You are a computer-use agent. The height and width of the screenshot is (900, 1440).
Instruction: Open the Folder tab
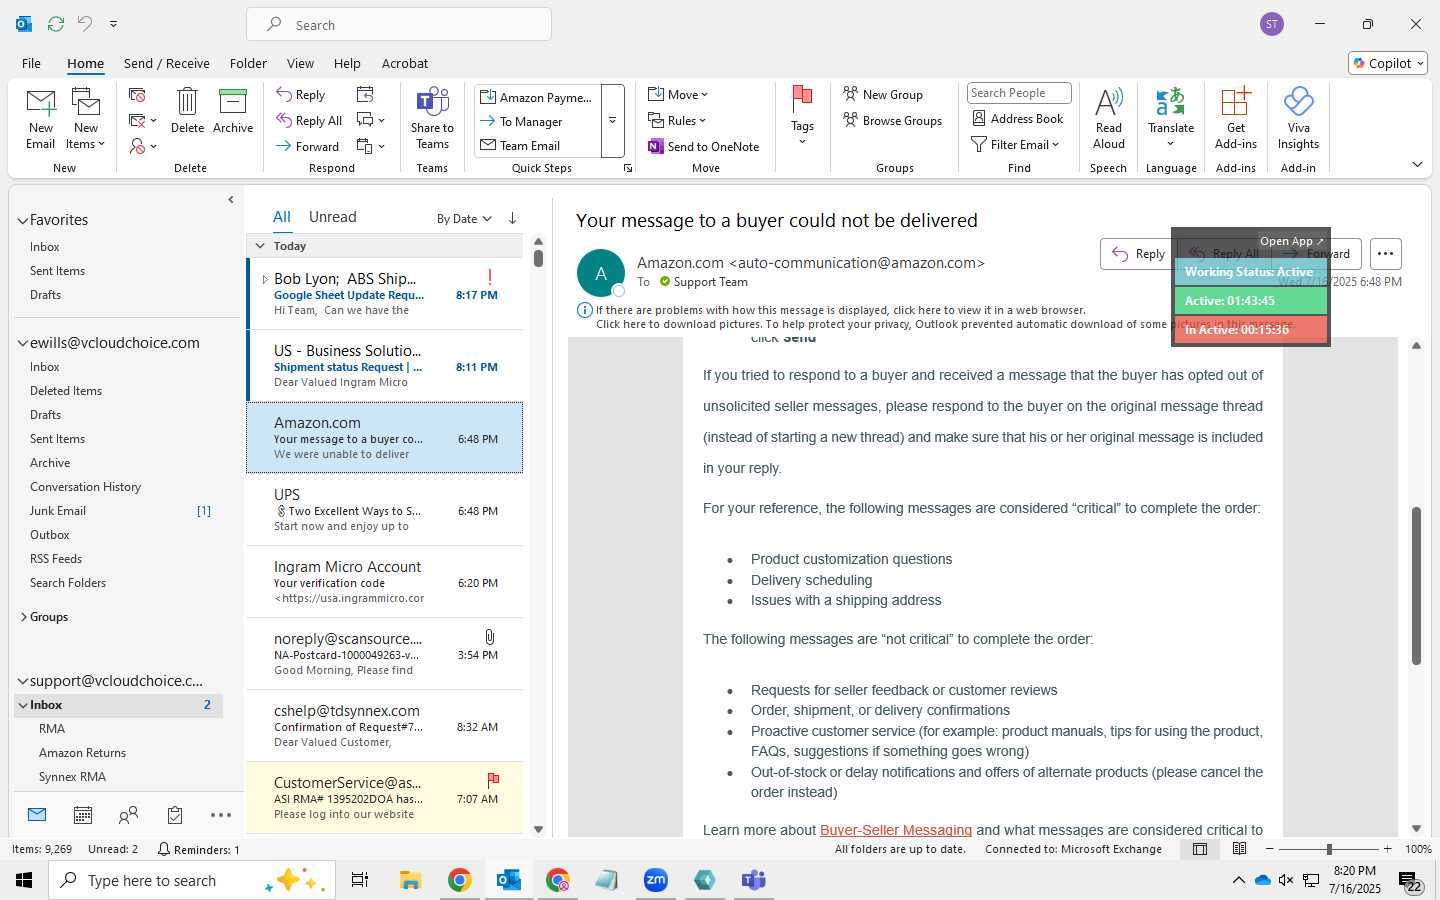248,63
